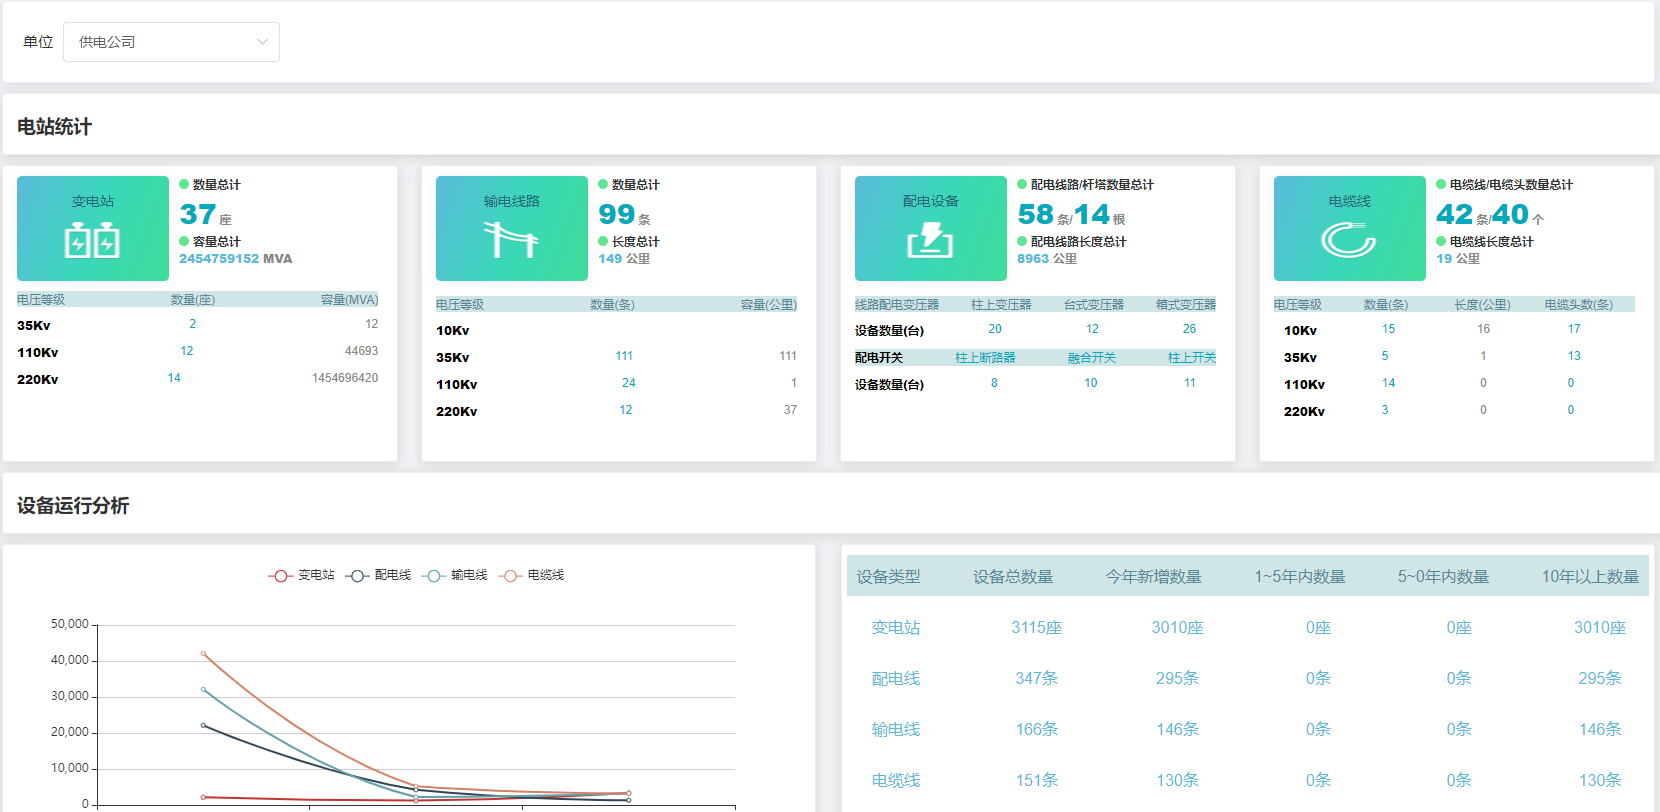The width and height of the screenshot is (1660, 812).
Task: Click capacity value 44693 for 110Kv
Action: click(x=361, y=351)
